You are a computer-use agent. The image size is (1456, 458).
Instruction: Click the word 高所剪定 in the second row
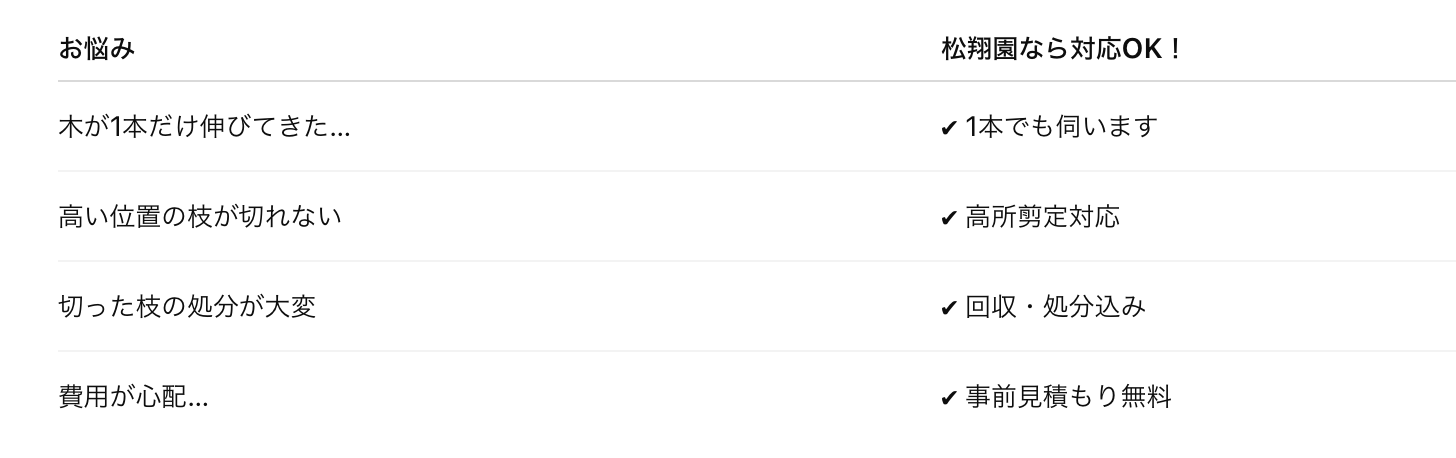1016,217
